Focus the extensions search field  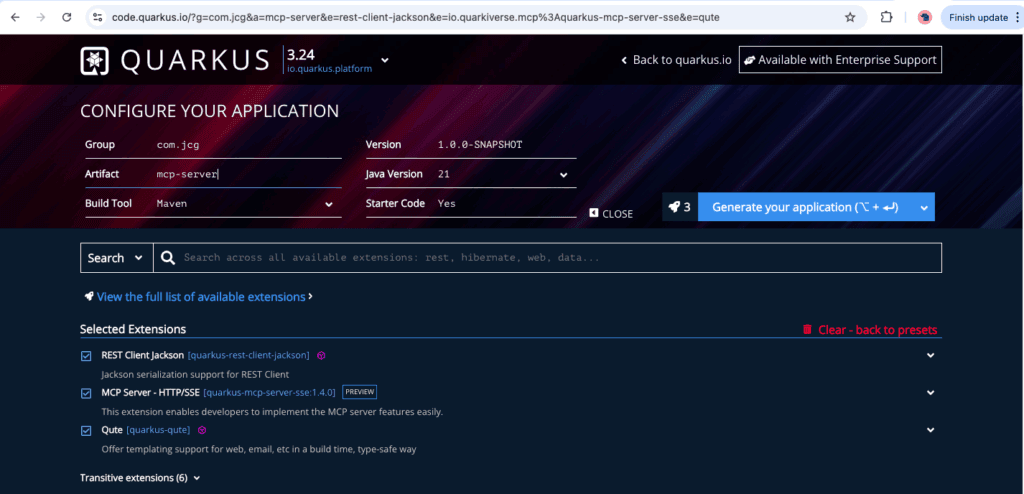tap(560, 257)
